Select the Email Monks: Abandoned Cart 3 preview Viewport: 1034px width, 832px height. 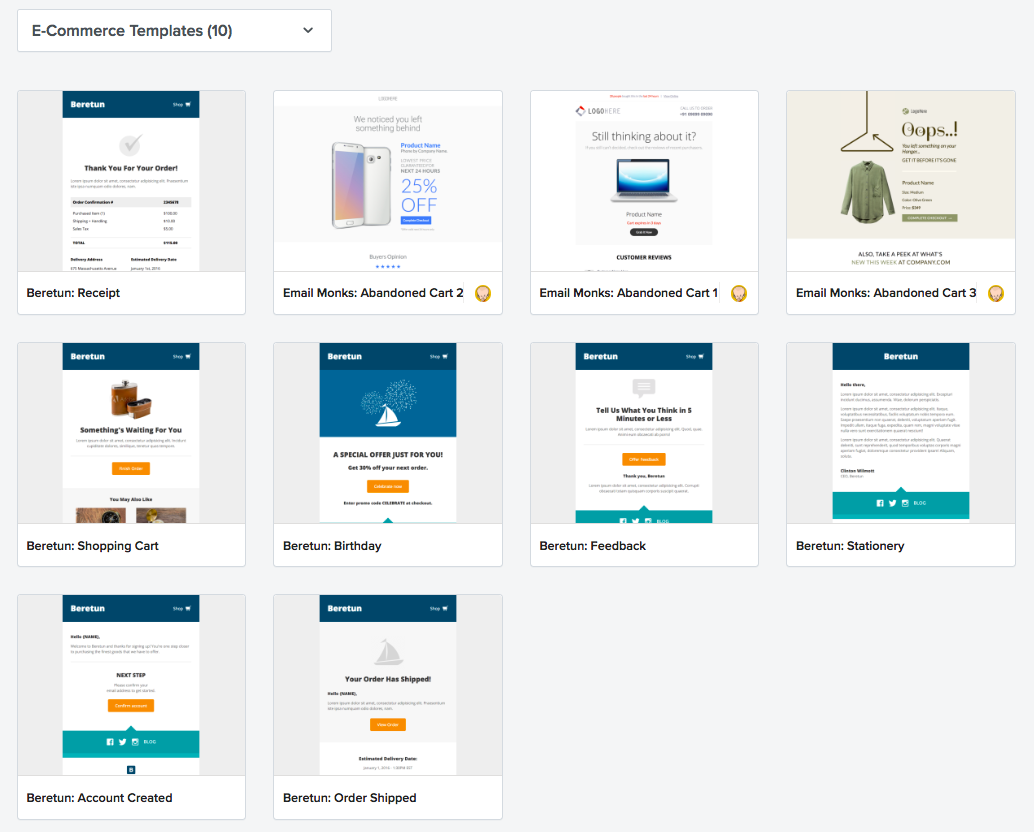coord(900,180)
